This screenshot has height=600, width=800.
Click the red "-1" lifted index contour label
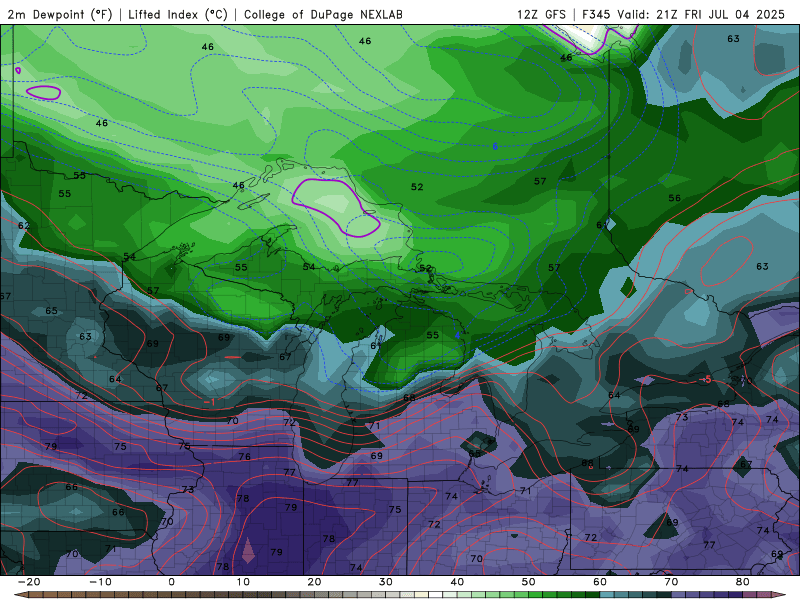point(210,402)
